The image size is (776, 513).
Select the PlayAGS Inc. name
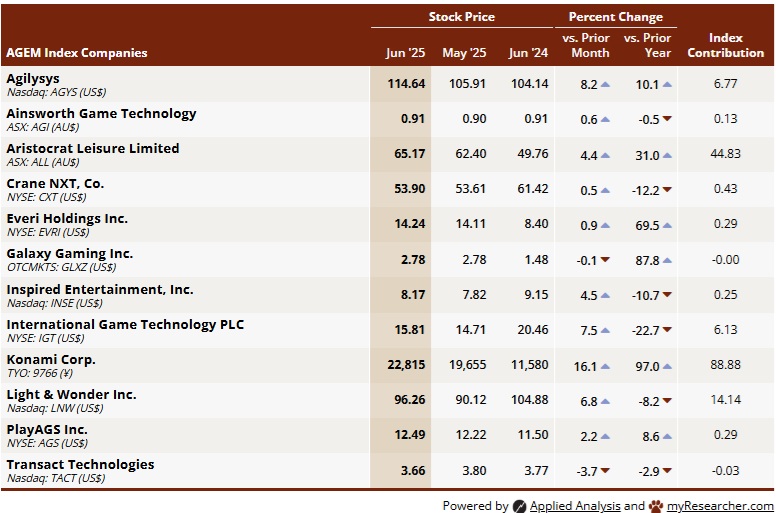coord(47,430)
